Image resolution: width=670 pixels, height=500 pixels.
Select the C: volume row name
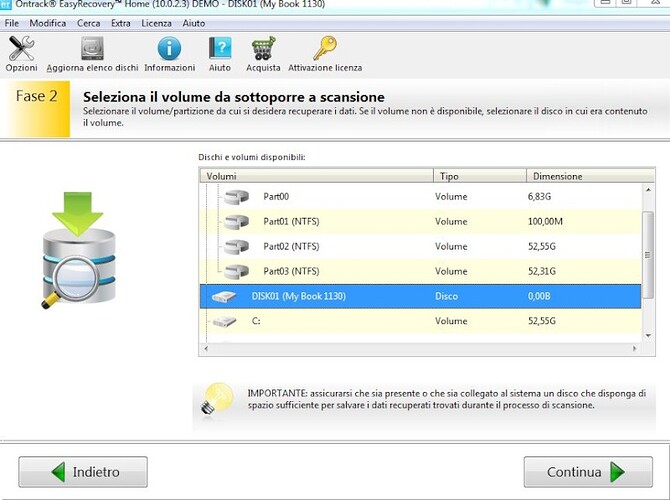pos(256,321)
